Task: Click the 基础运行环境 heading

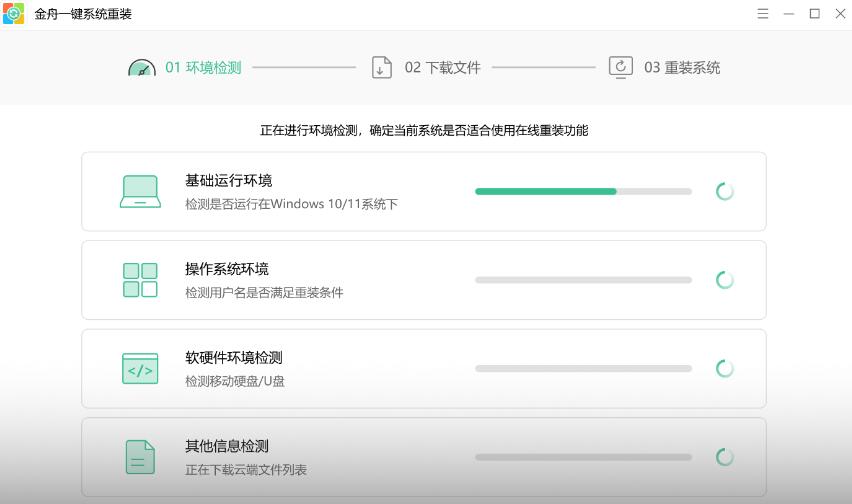Action: pyautogui.click(x=228, y=181)
